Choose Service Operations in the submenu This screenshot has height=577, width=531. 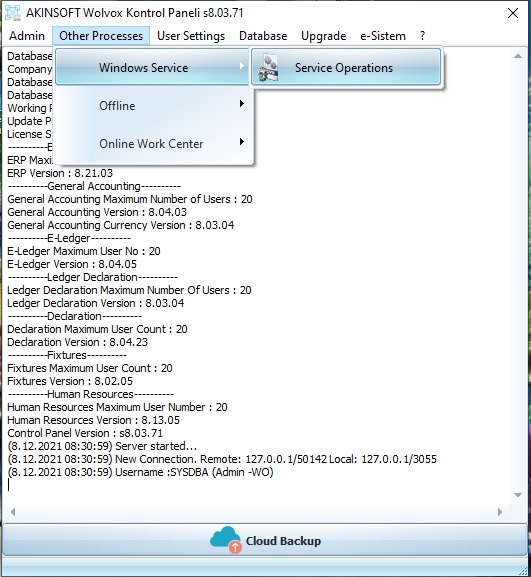(x=346, y=68)
